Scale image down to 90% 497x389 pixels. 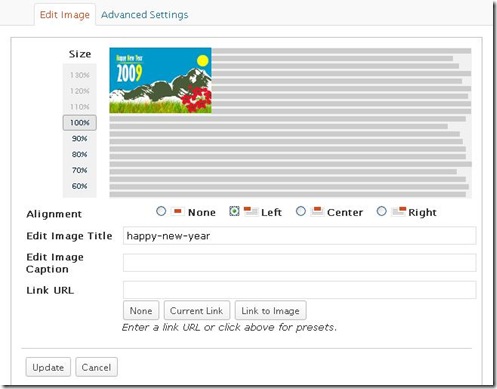(80, 139)
